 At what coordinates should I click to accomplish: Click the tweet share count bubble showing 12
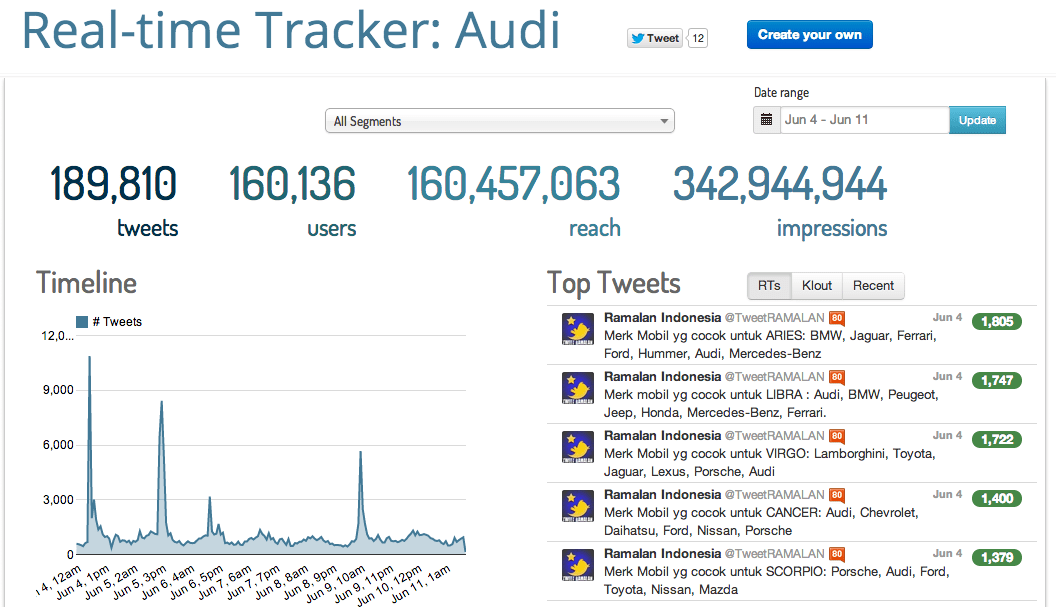point(698,38)
